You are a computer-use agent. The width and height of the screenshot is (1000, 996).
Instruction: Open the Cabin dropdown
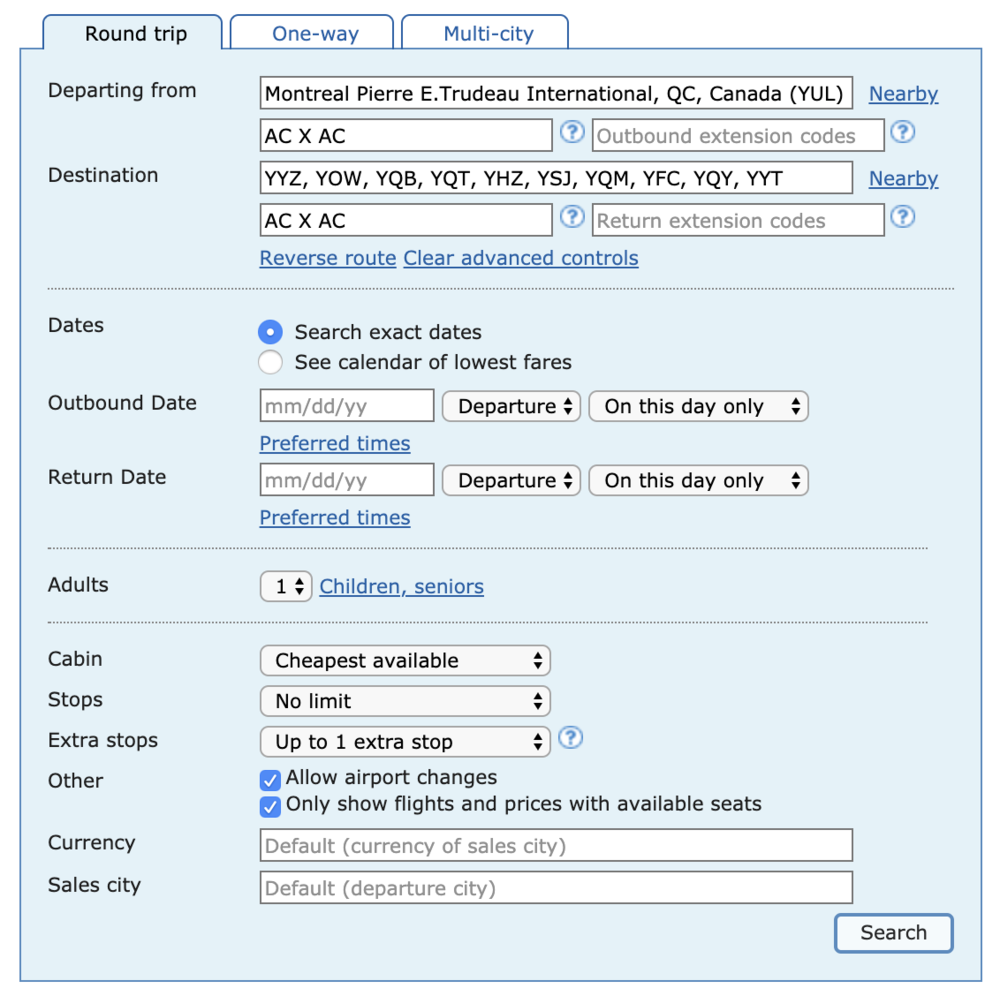coord(405,661)
